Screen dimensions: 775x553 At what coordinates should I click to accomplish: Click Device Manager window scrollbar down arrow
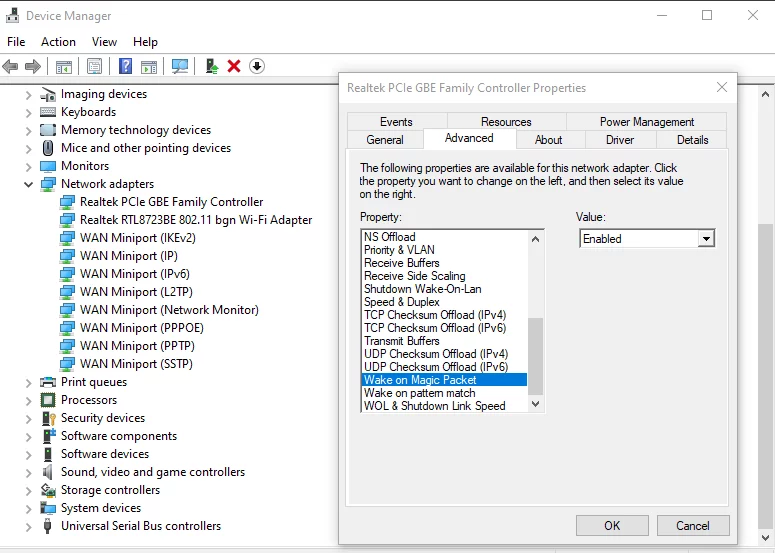click(766, 537)
